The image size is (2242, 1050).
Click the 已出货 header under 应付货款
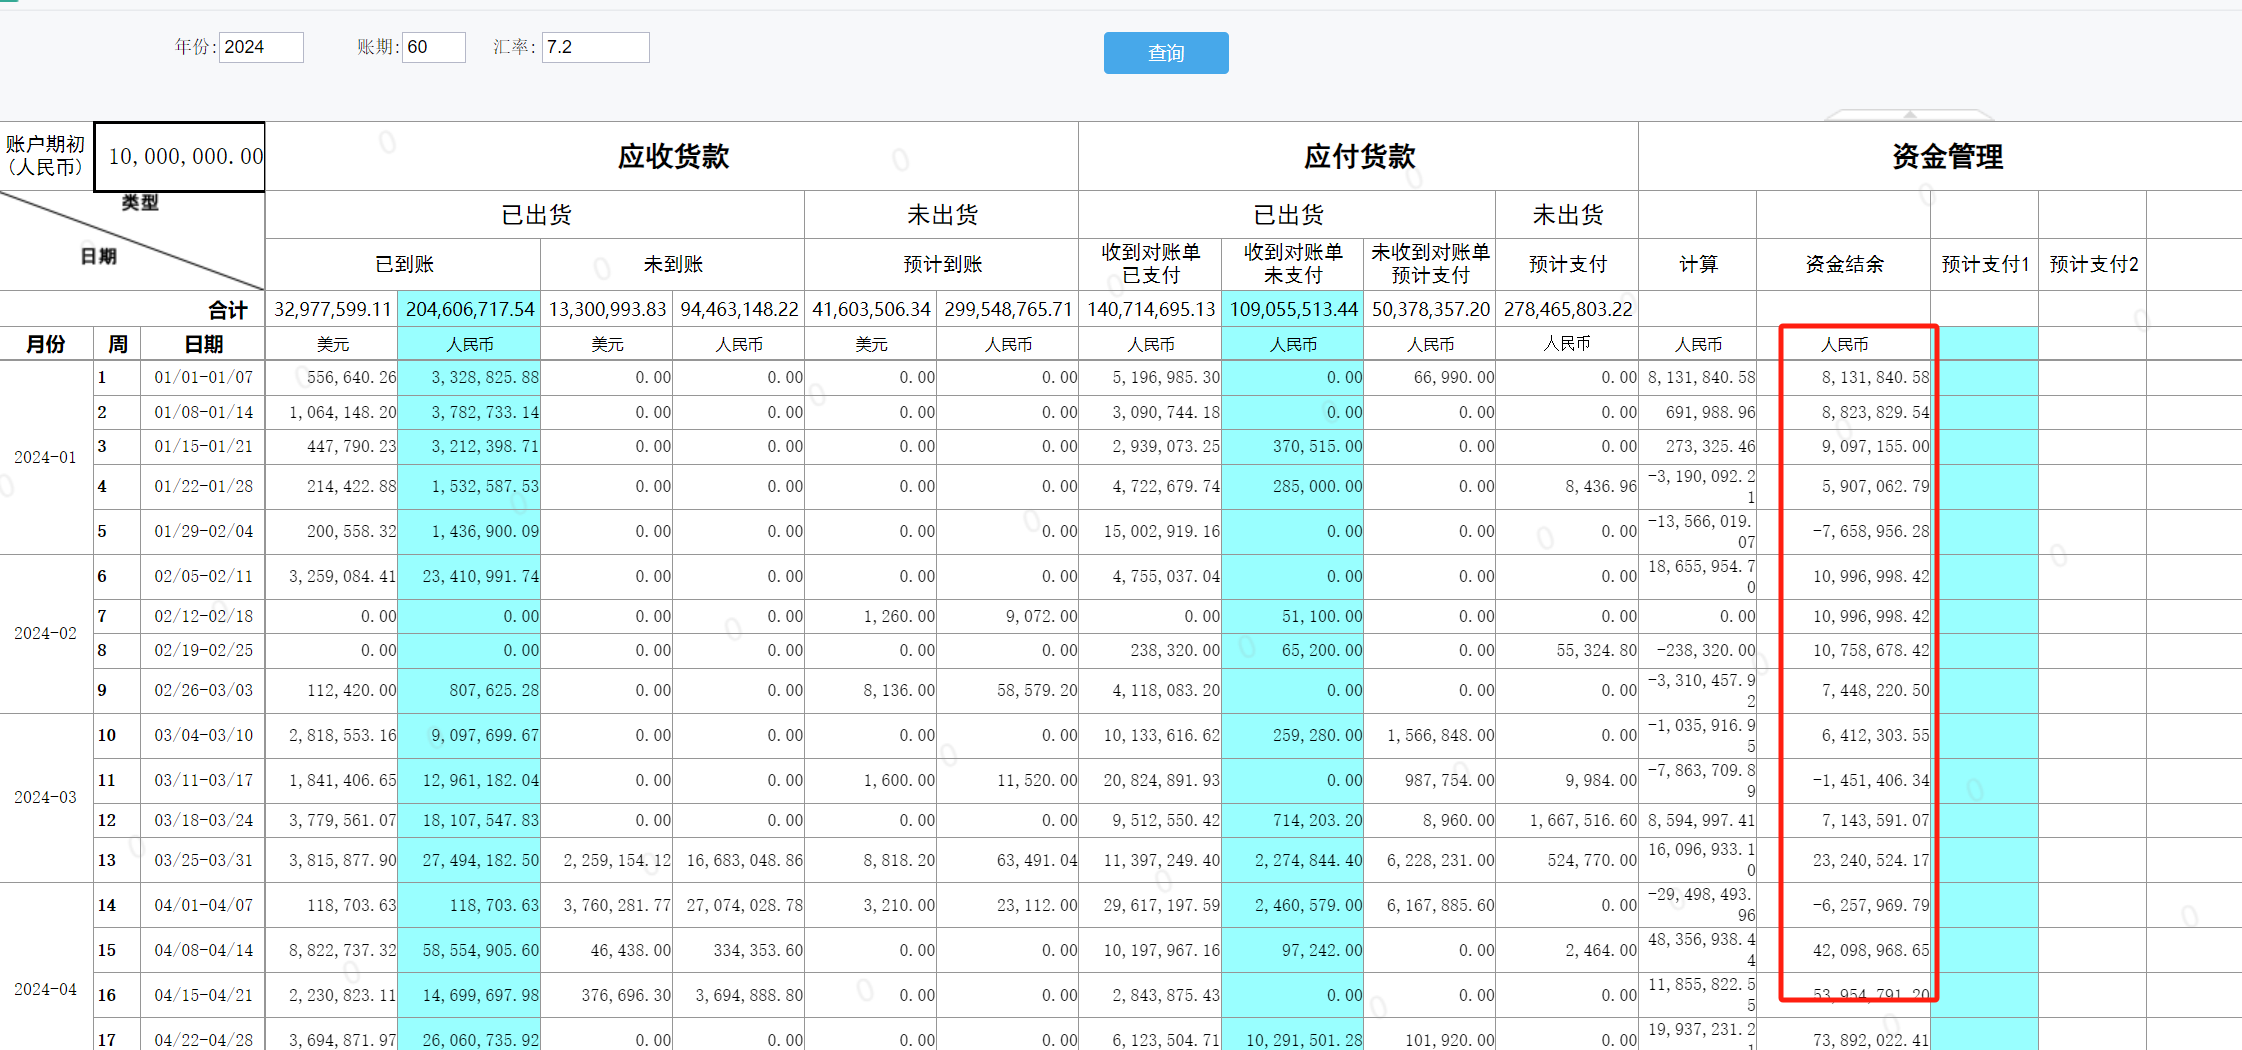(x=1288, y=215)
